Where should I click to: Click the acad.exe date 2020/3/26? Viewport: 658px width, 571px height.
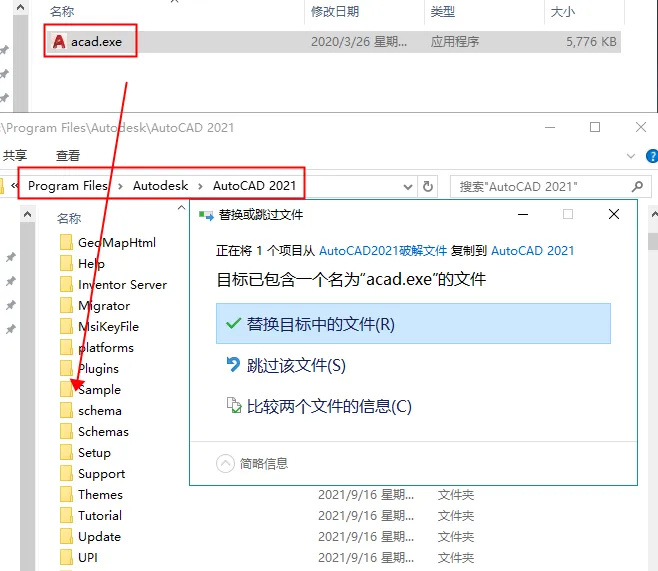point(359,42)
